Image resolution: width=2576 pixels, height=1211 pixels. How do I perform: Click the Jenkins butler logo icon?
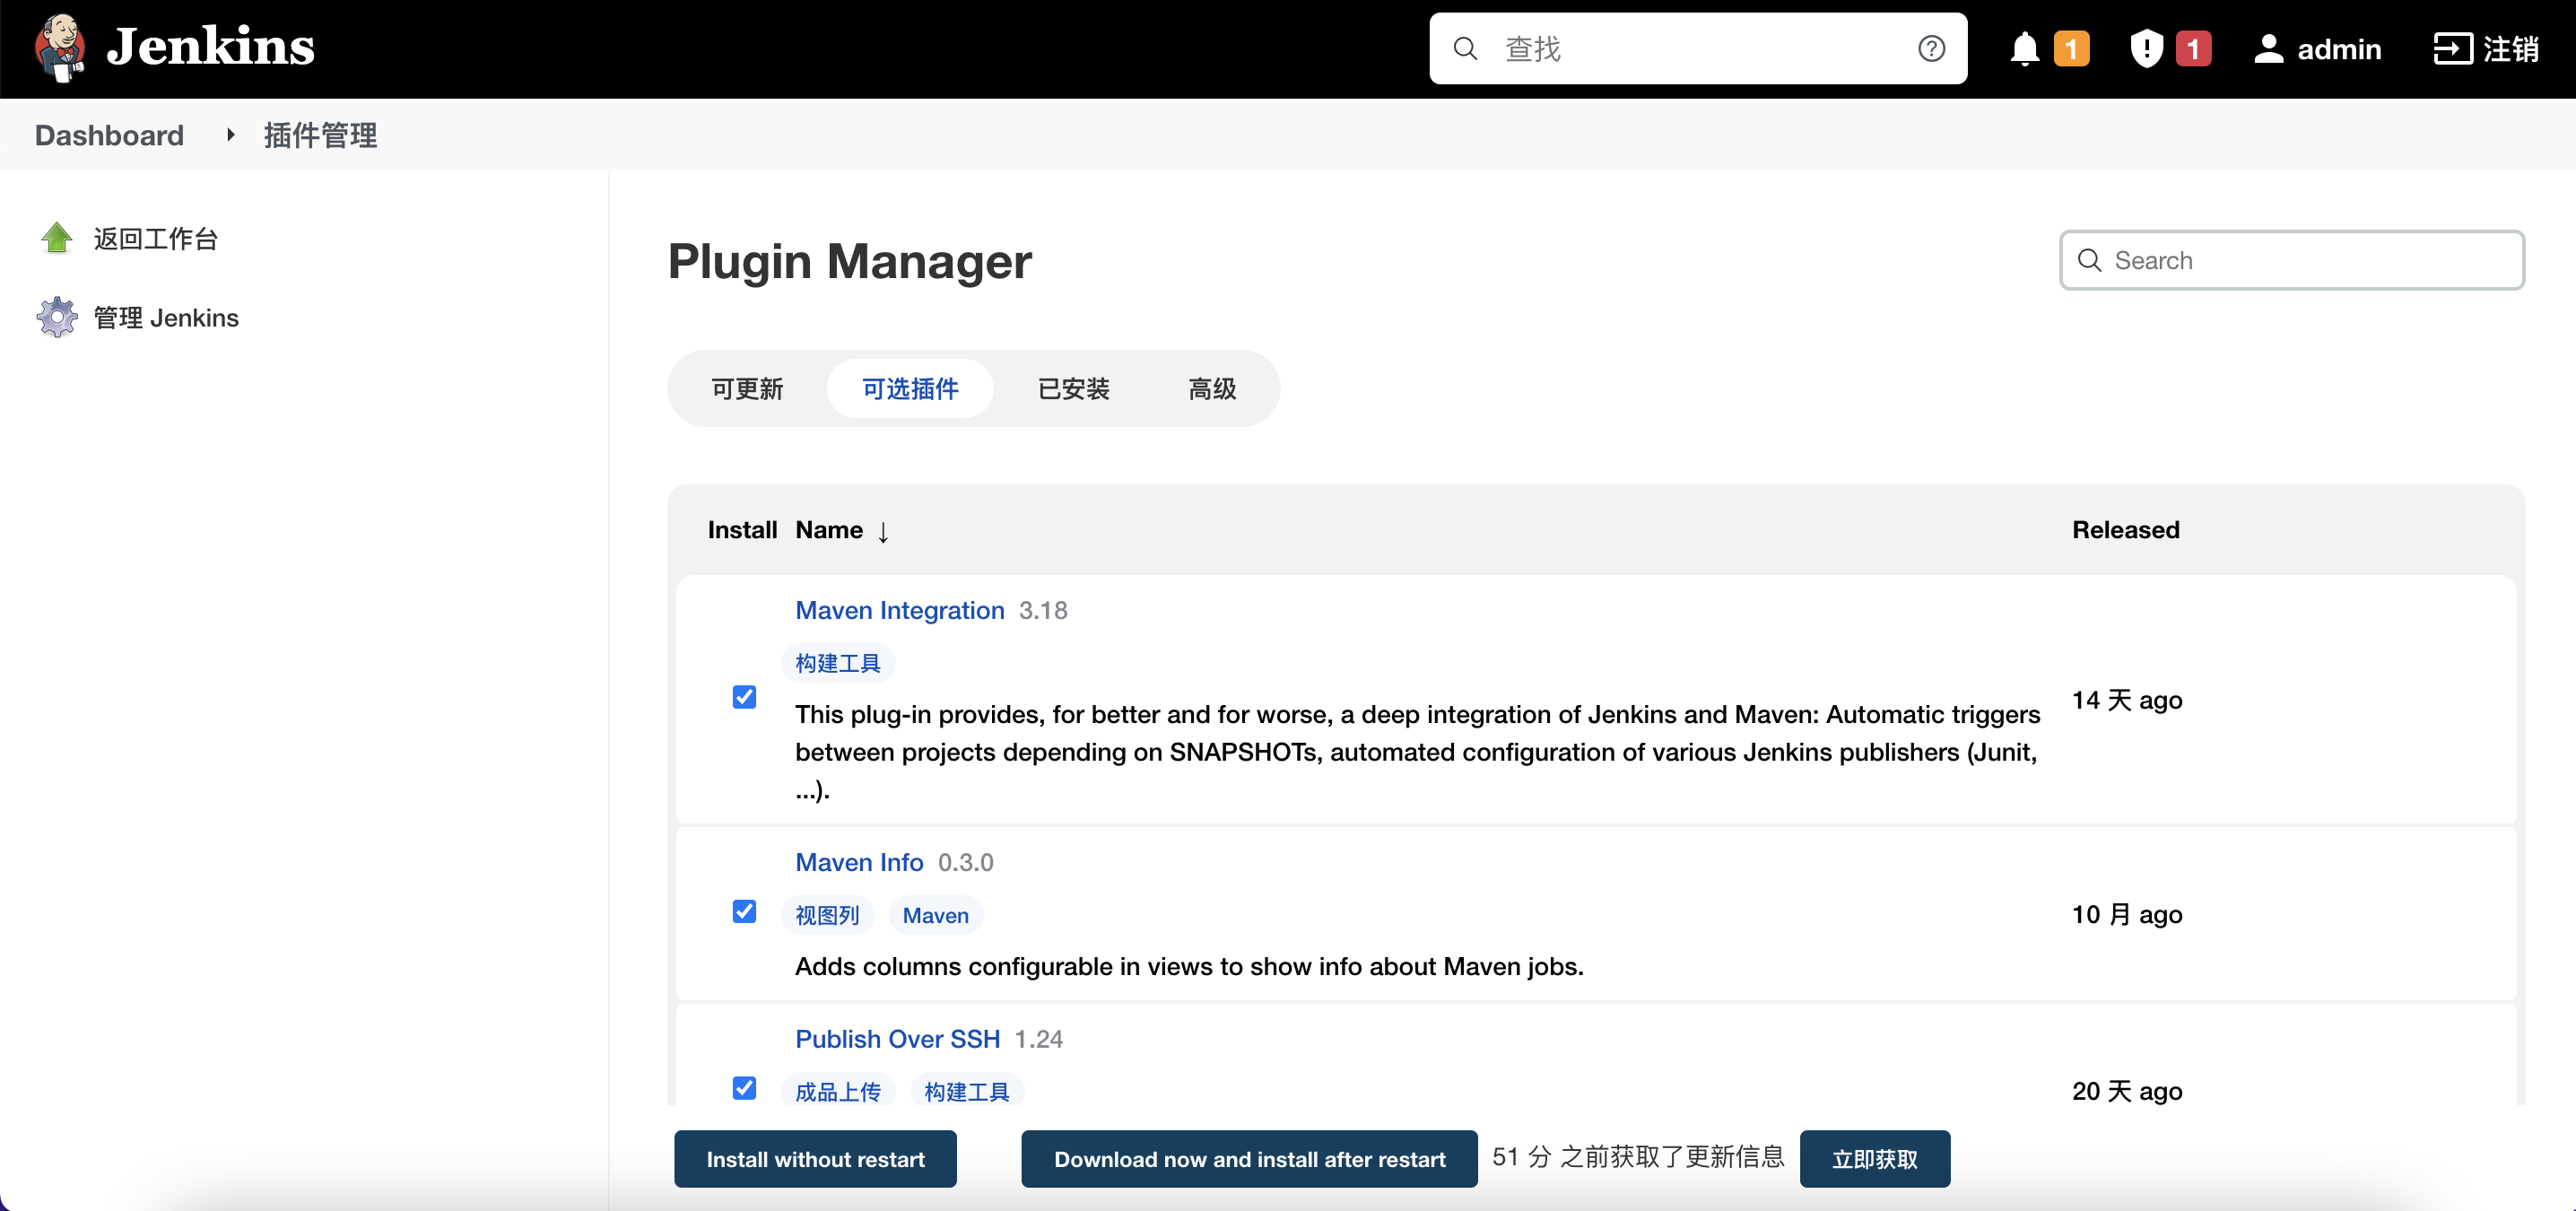pos(60,48)
